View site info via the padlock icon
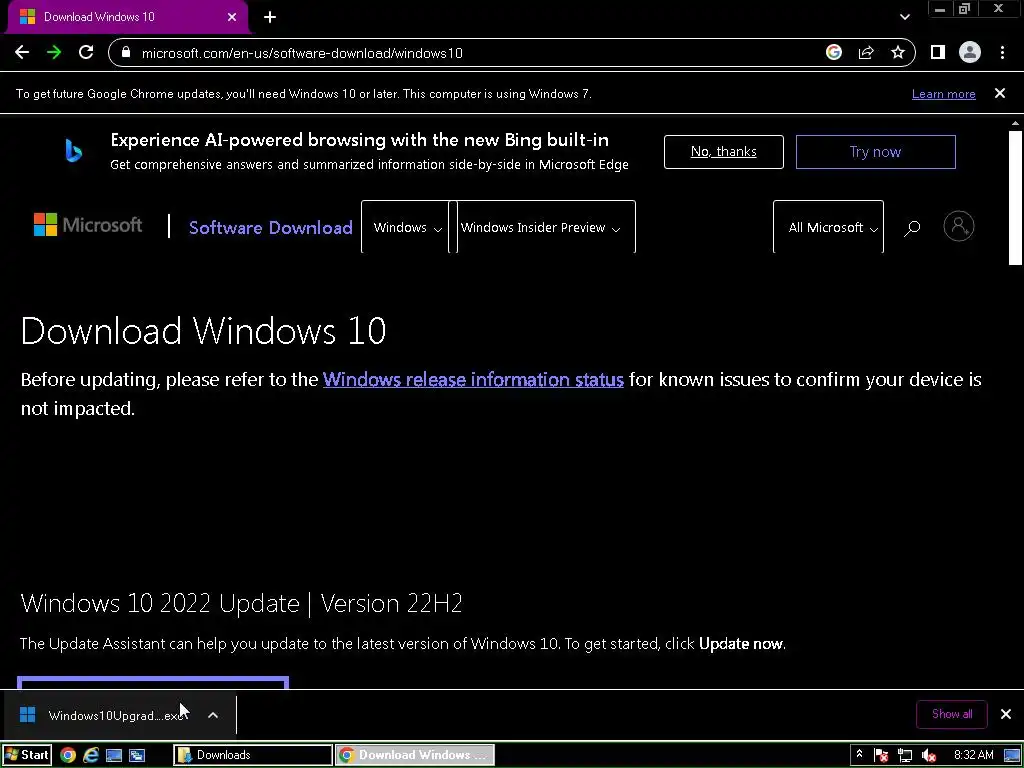 click(127, 53)
